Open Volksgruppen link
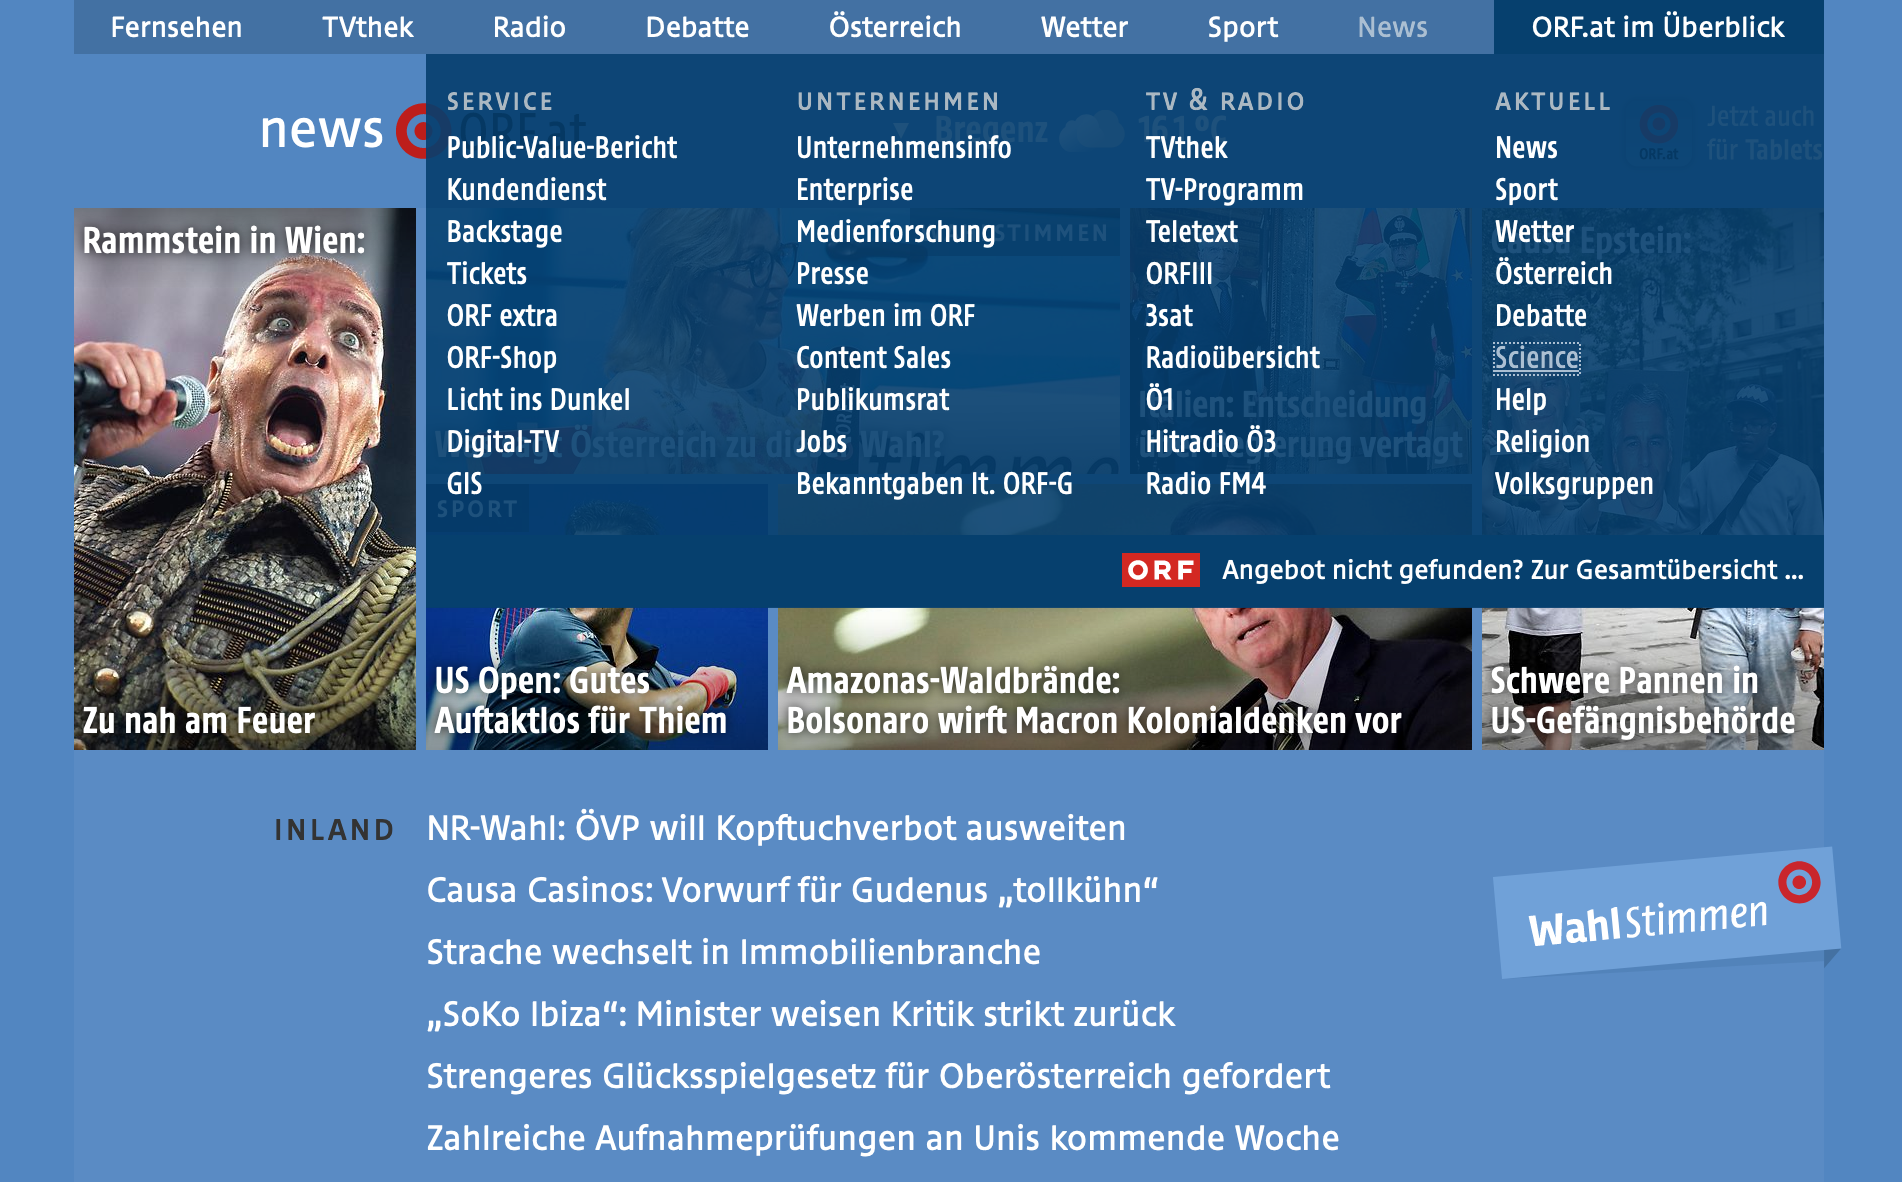This screenshot has height=1182, width=1902. coord(1574,484)
